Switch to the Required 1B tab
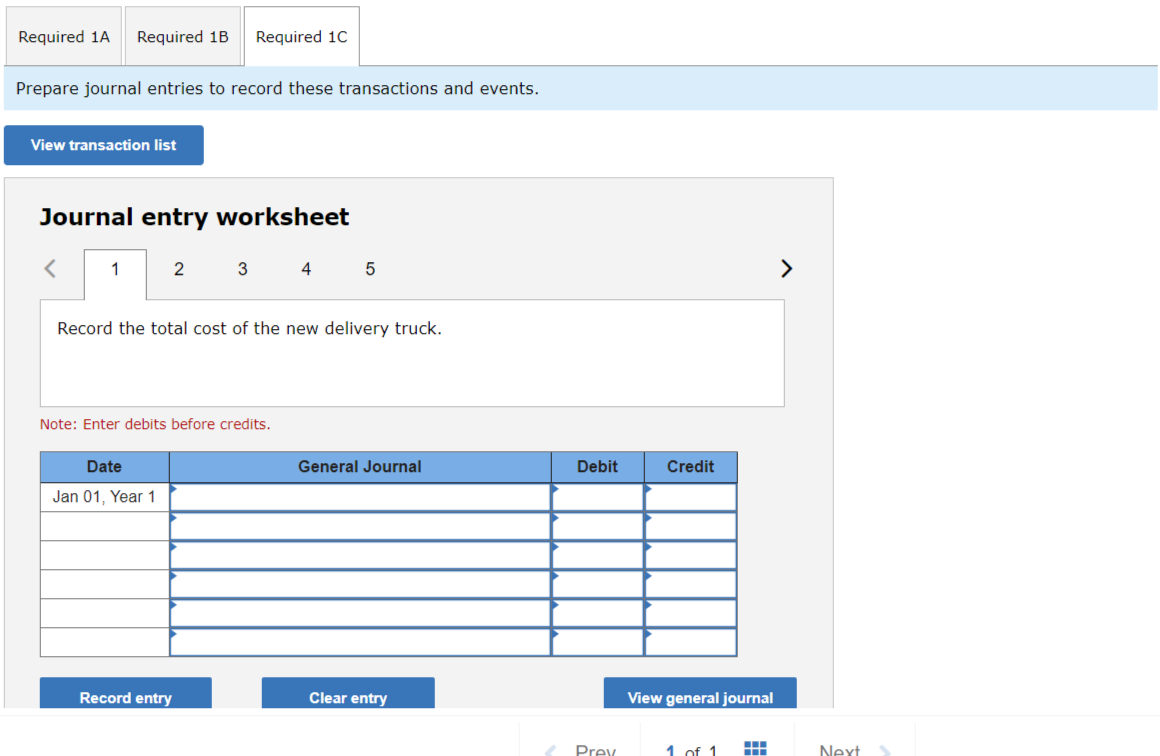1160x756 pixels. [182, 36]
